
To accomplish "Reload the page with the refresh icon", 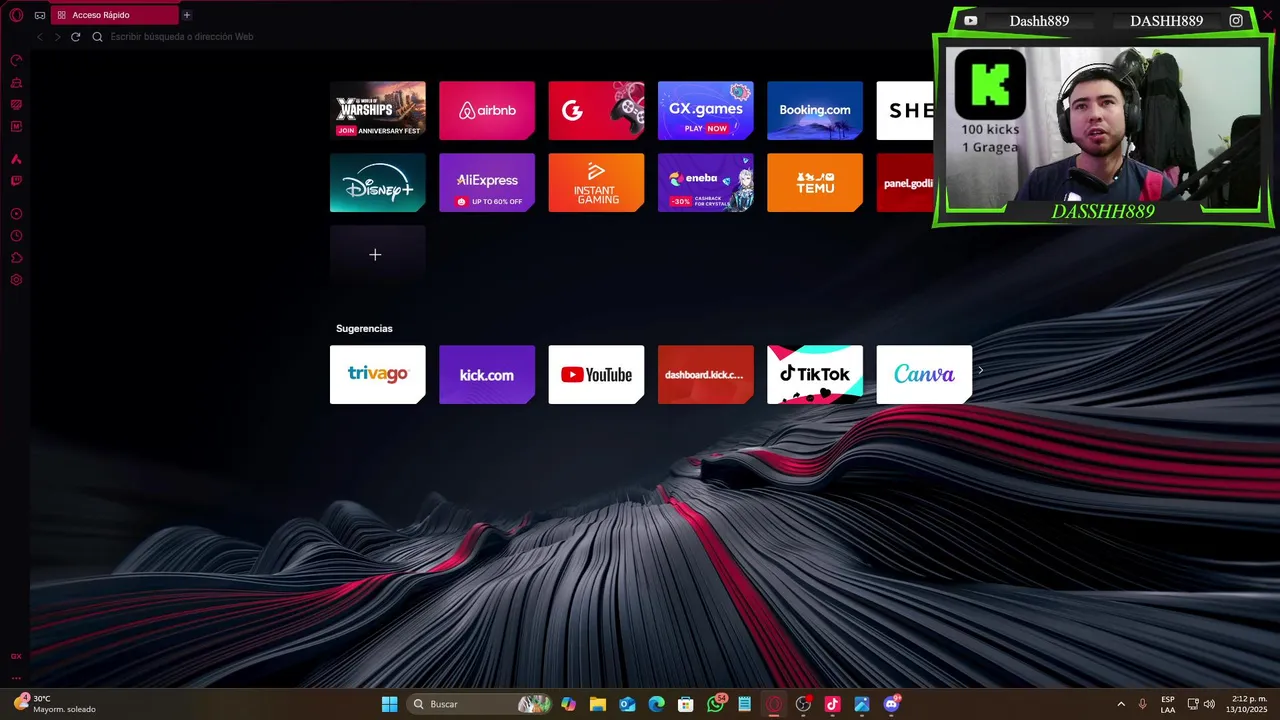I will pyautogui.click(x=75, y=37).
